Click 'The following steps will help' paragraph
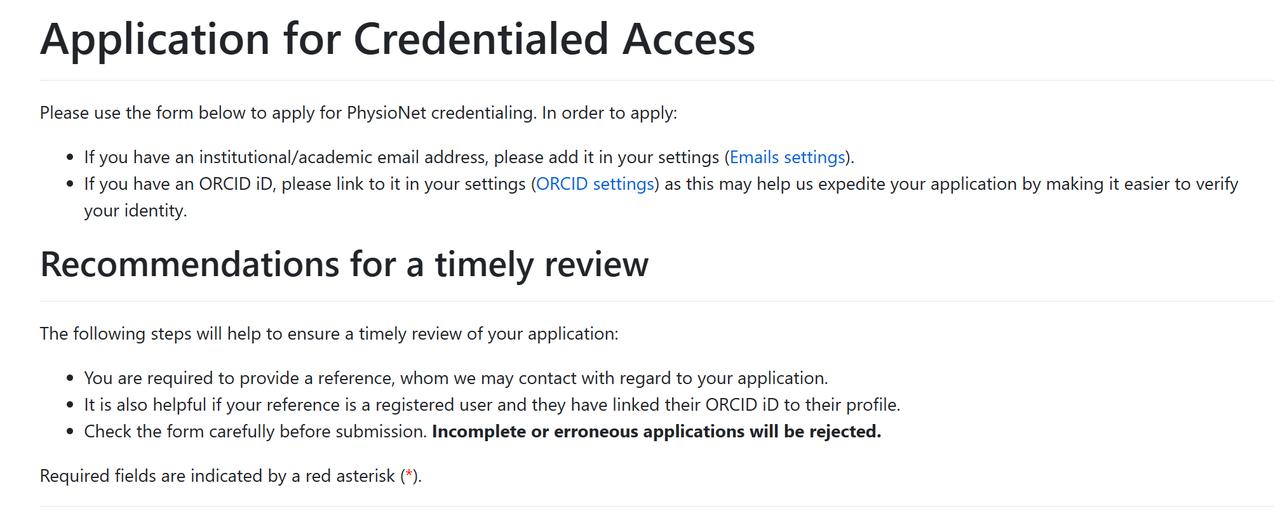This screenshot has width=1280, height=518. 329,333
